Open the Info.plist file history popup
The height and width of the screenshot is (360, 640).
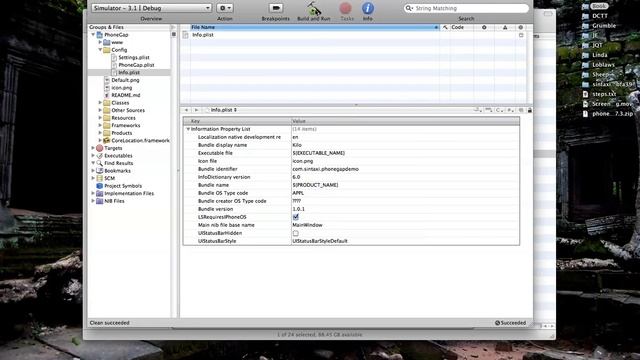[222, 110]
